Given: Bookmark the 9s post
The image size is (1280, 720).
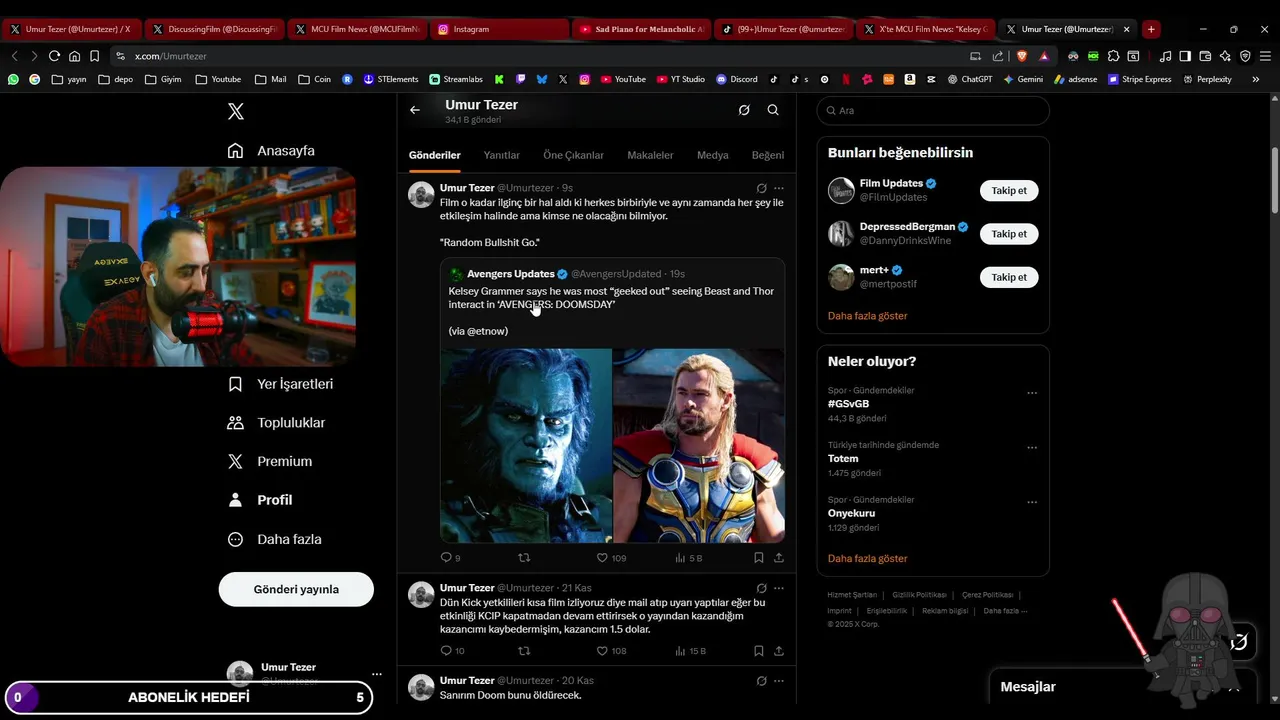Looking at the screenshot, I should tap(759, 558).
